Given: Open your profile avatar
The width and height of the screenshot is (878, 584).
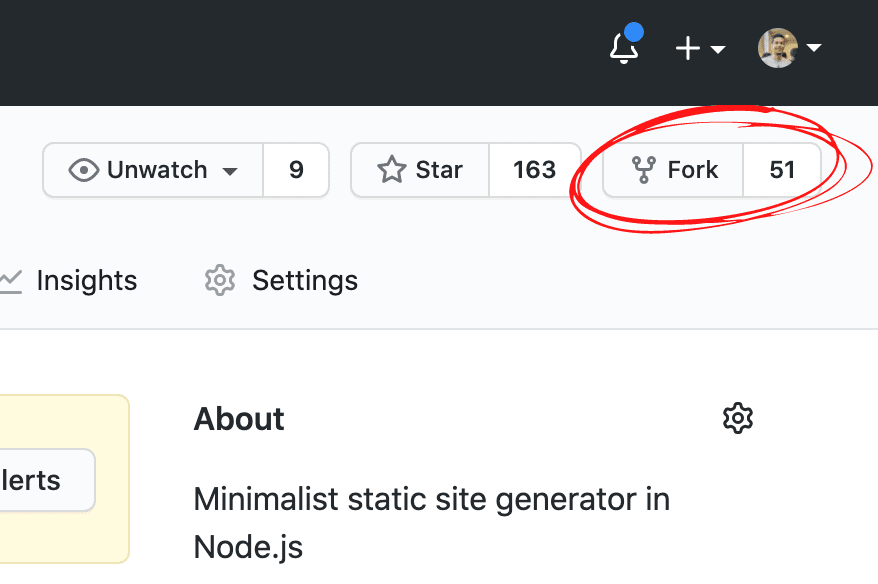Looking at the screenshot, I should 777,47.
